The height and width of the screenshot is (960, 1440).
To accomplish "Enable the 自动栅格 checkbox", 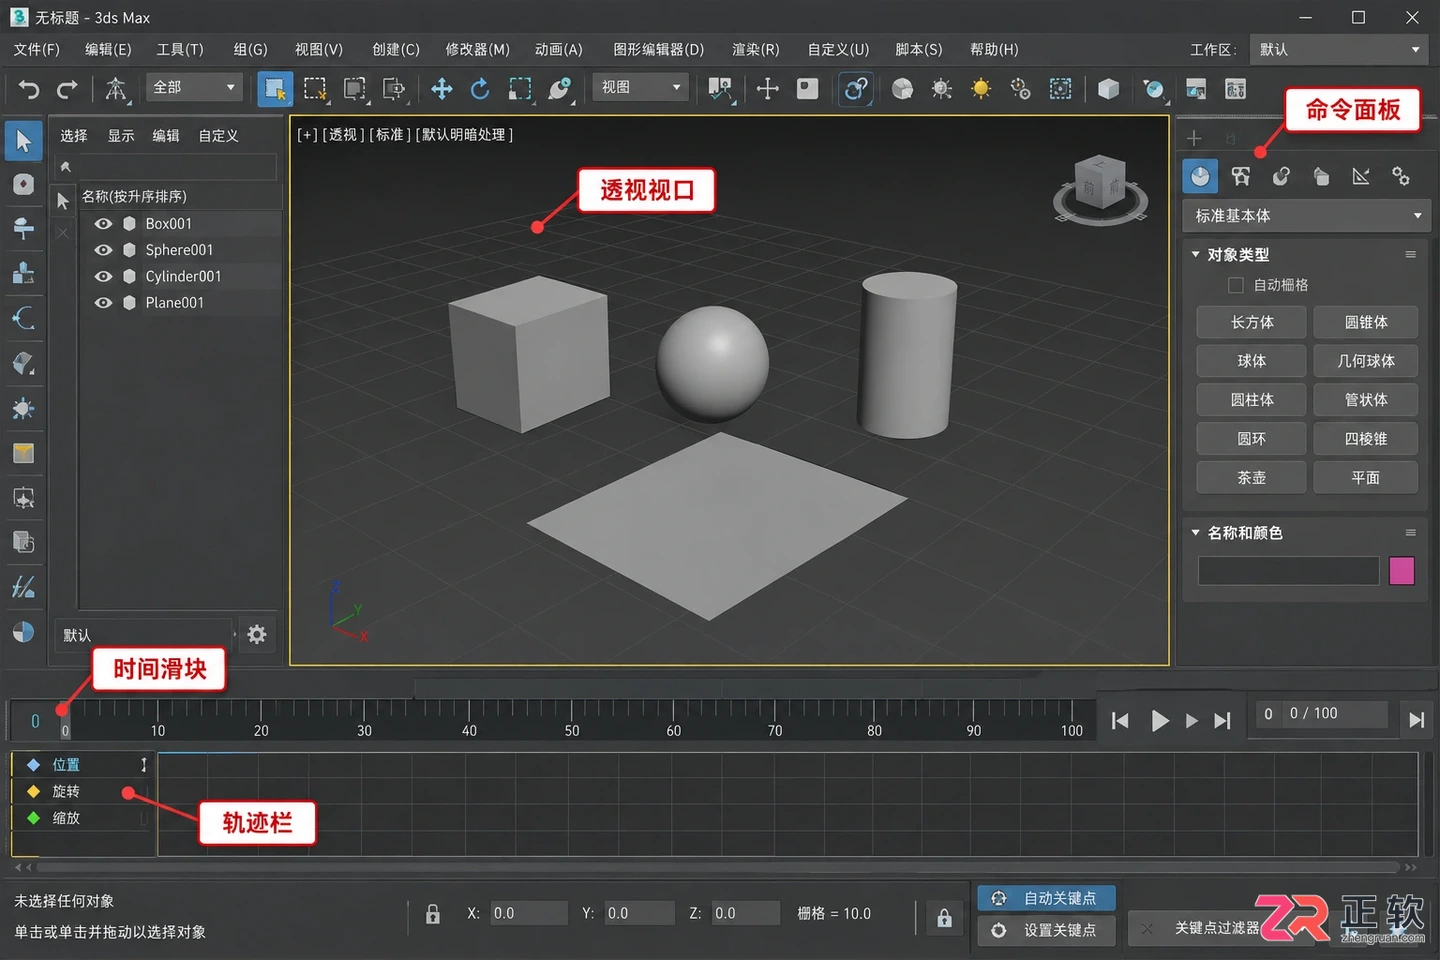I will [x=1235, y=285].
